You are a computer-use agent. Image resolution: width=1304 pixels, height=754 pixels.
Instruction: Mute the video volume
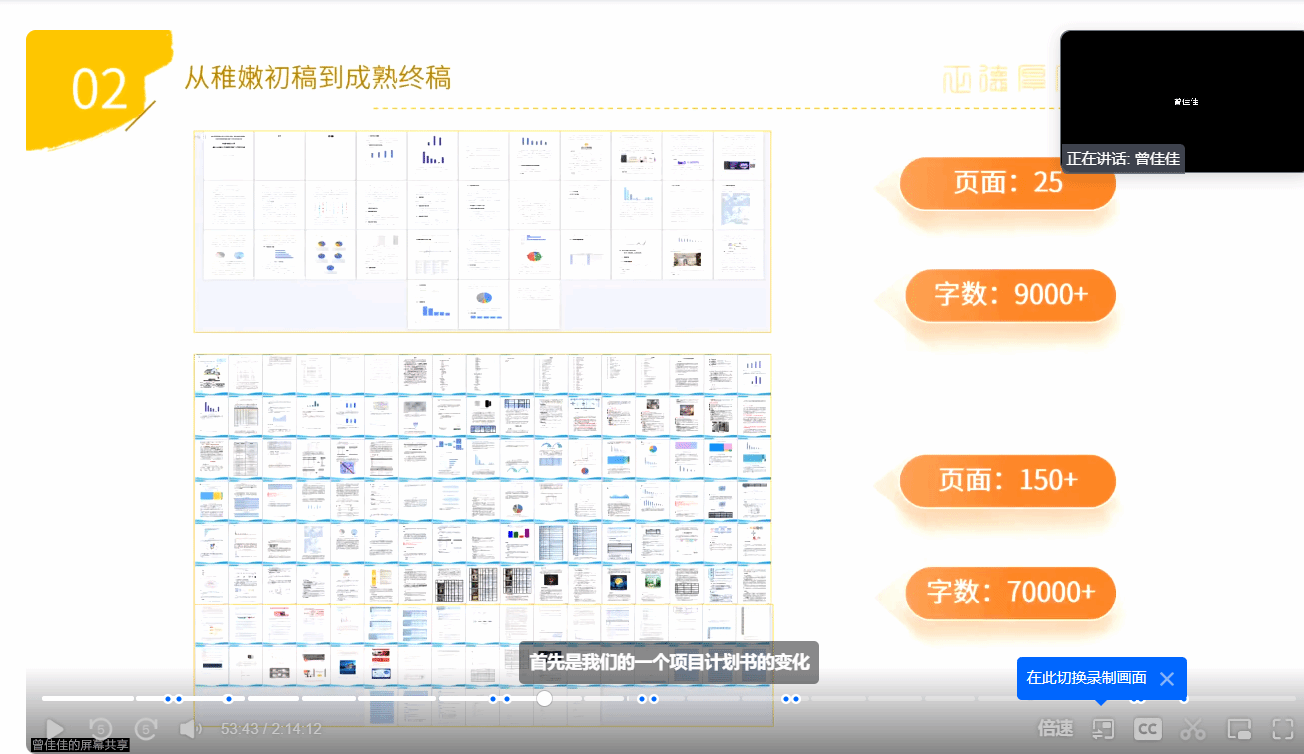(190, 729)
